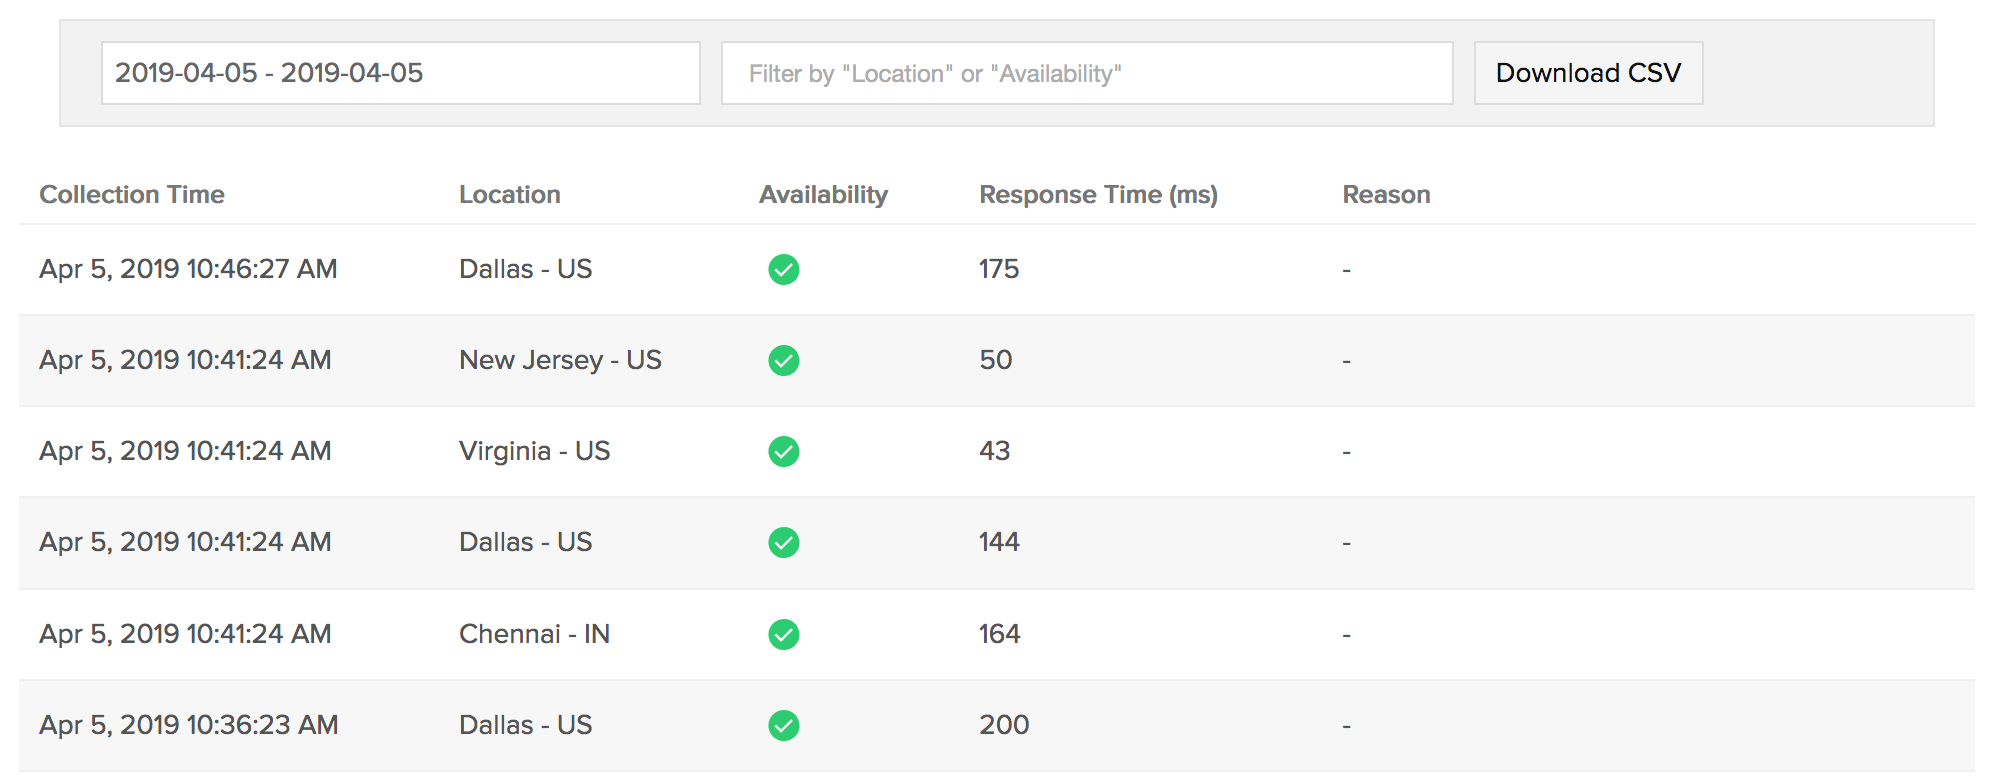1997x777 pixels.
Task: Click the 10:36:23 AM collection time
Action: (x=188, y=725)
